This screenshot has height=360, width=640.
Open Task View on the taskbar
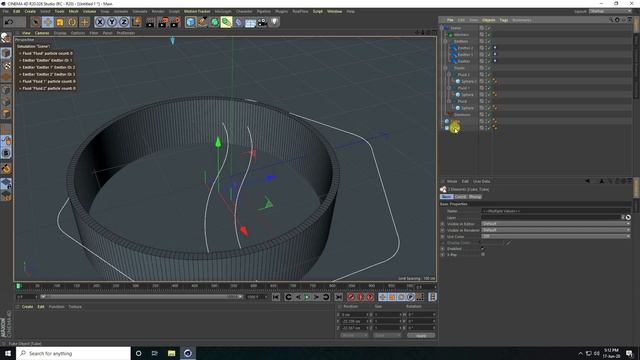click(155, 353)
